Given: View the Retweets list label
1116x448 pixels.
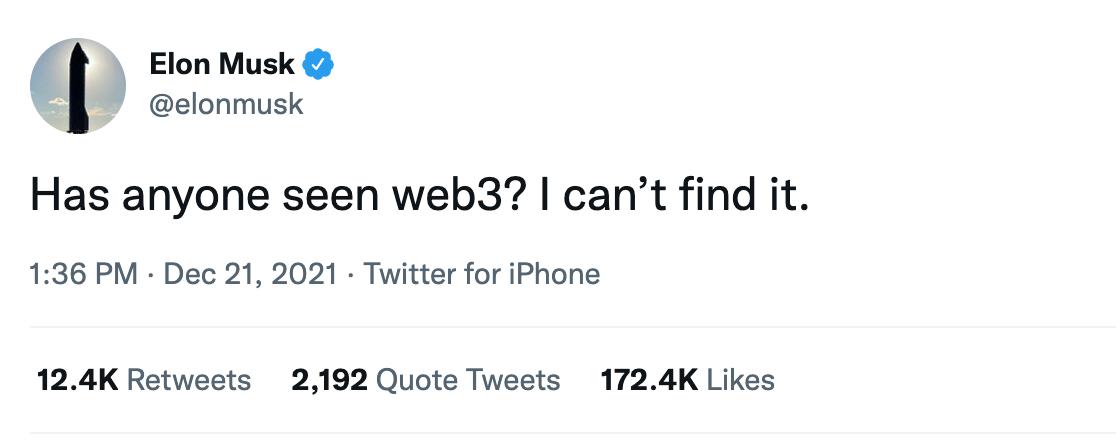Looking at the screenshot, I should (189, 380).
